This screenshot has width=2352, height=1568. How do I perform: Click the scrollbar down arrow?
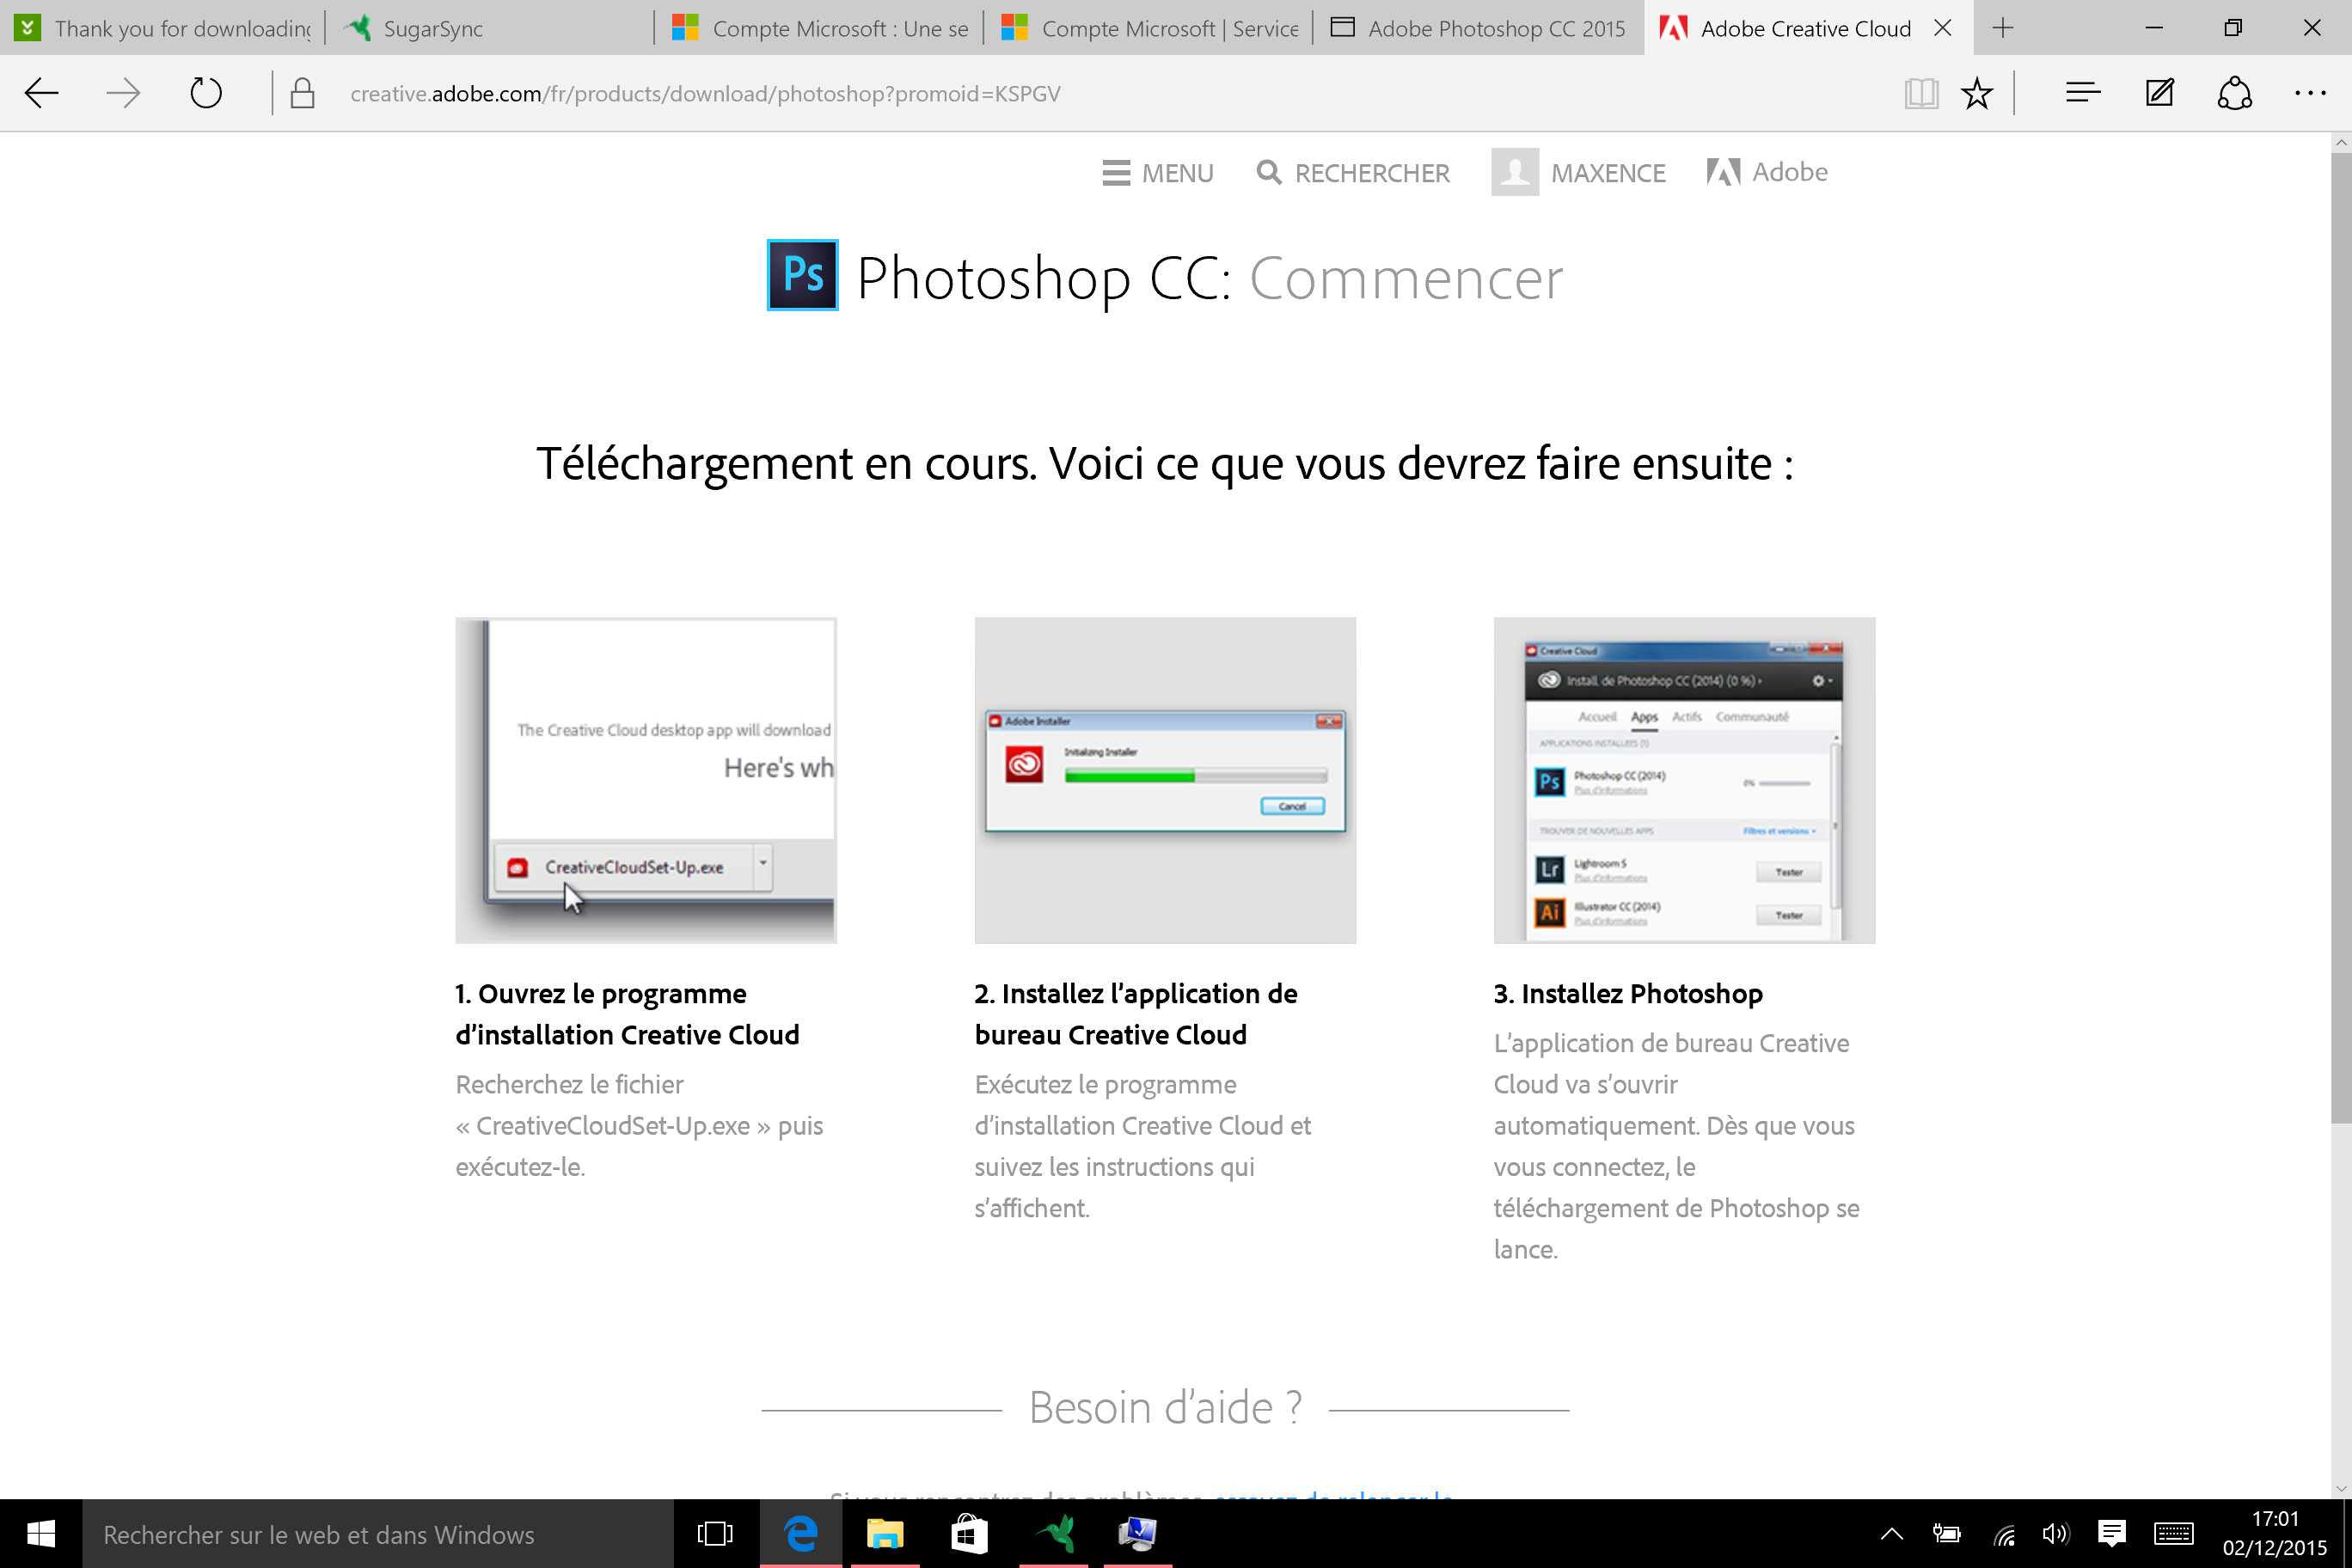click(x=2340, y=1488)
